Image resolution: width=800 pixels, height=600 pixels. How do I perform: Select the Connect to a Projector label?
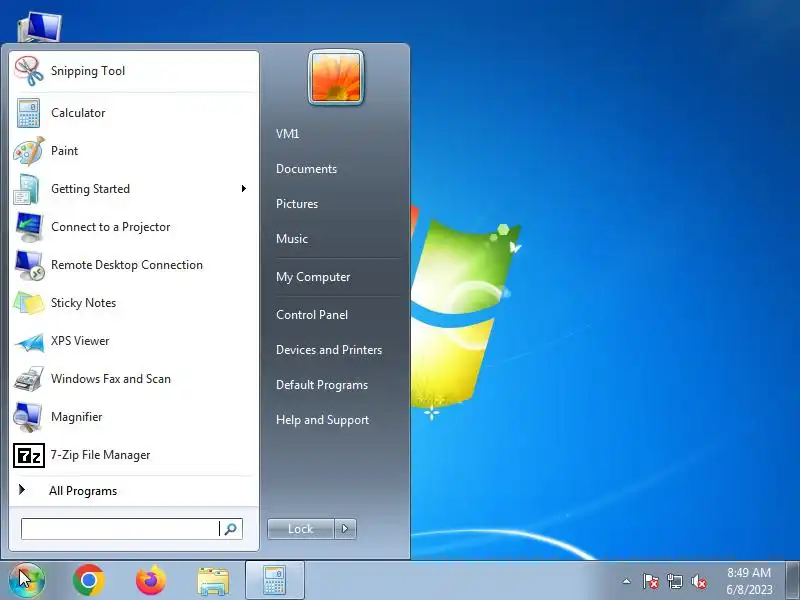pyautogui.click(x=110, y=227)
